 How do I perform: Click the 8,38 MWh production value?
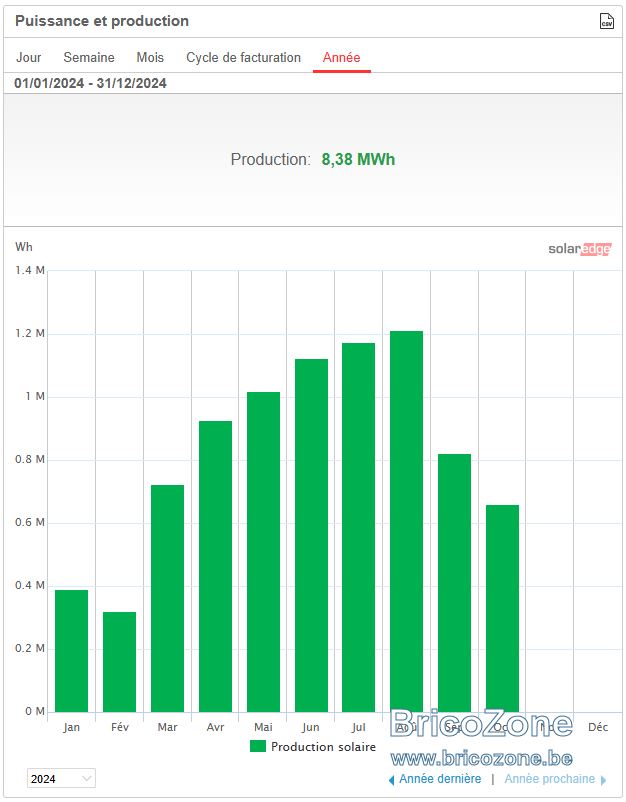pyautogui.click(x=358, y=160)
